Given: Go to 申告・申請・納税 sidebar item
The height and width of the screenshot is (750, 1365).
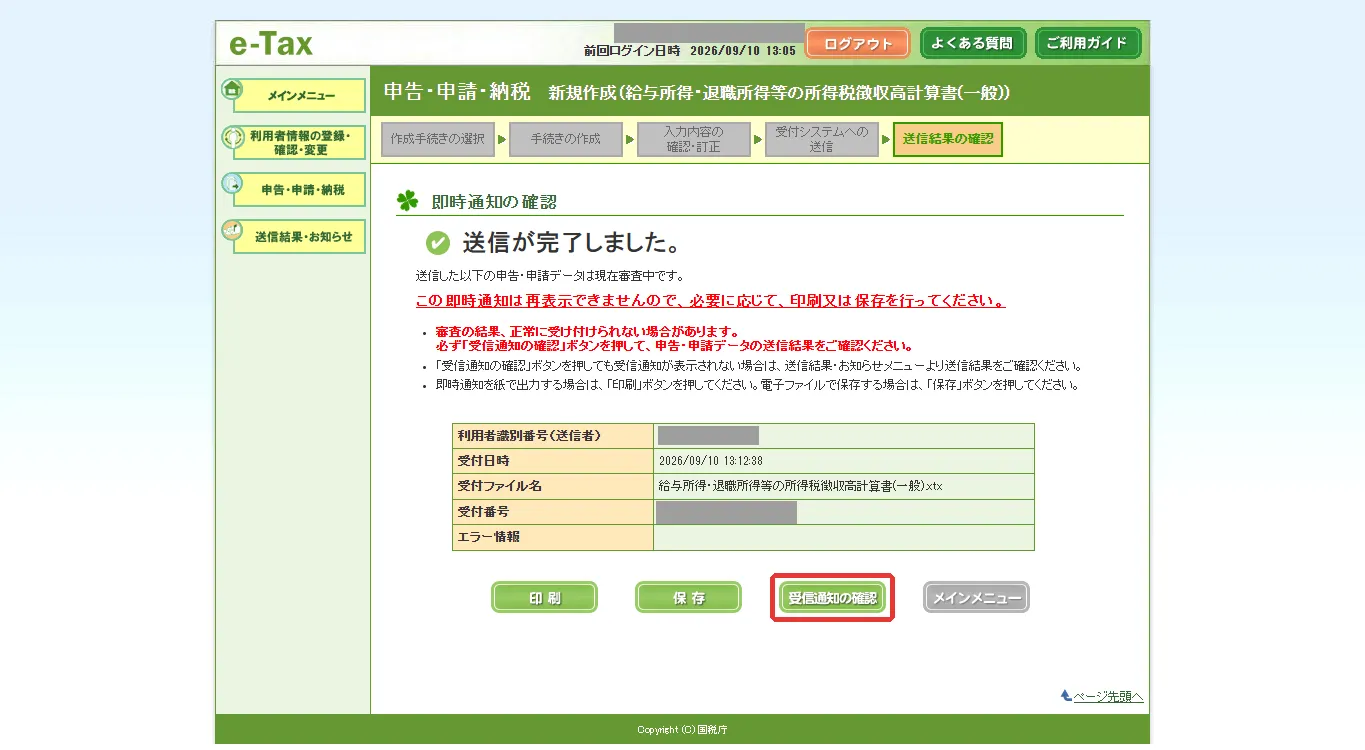Looking at the screenshot, I should point(300,190).
